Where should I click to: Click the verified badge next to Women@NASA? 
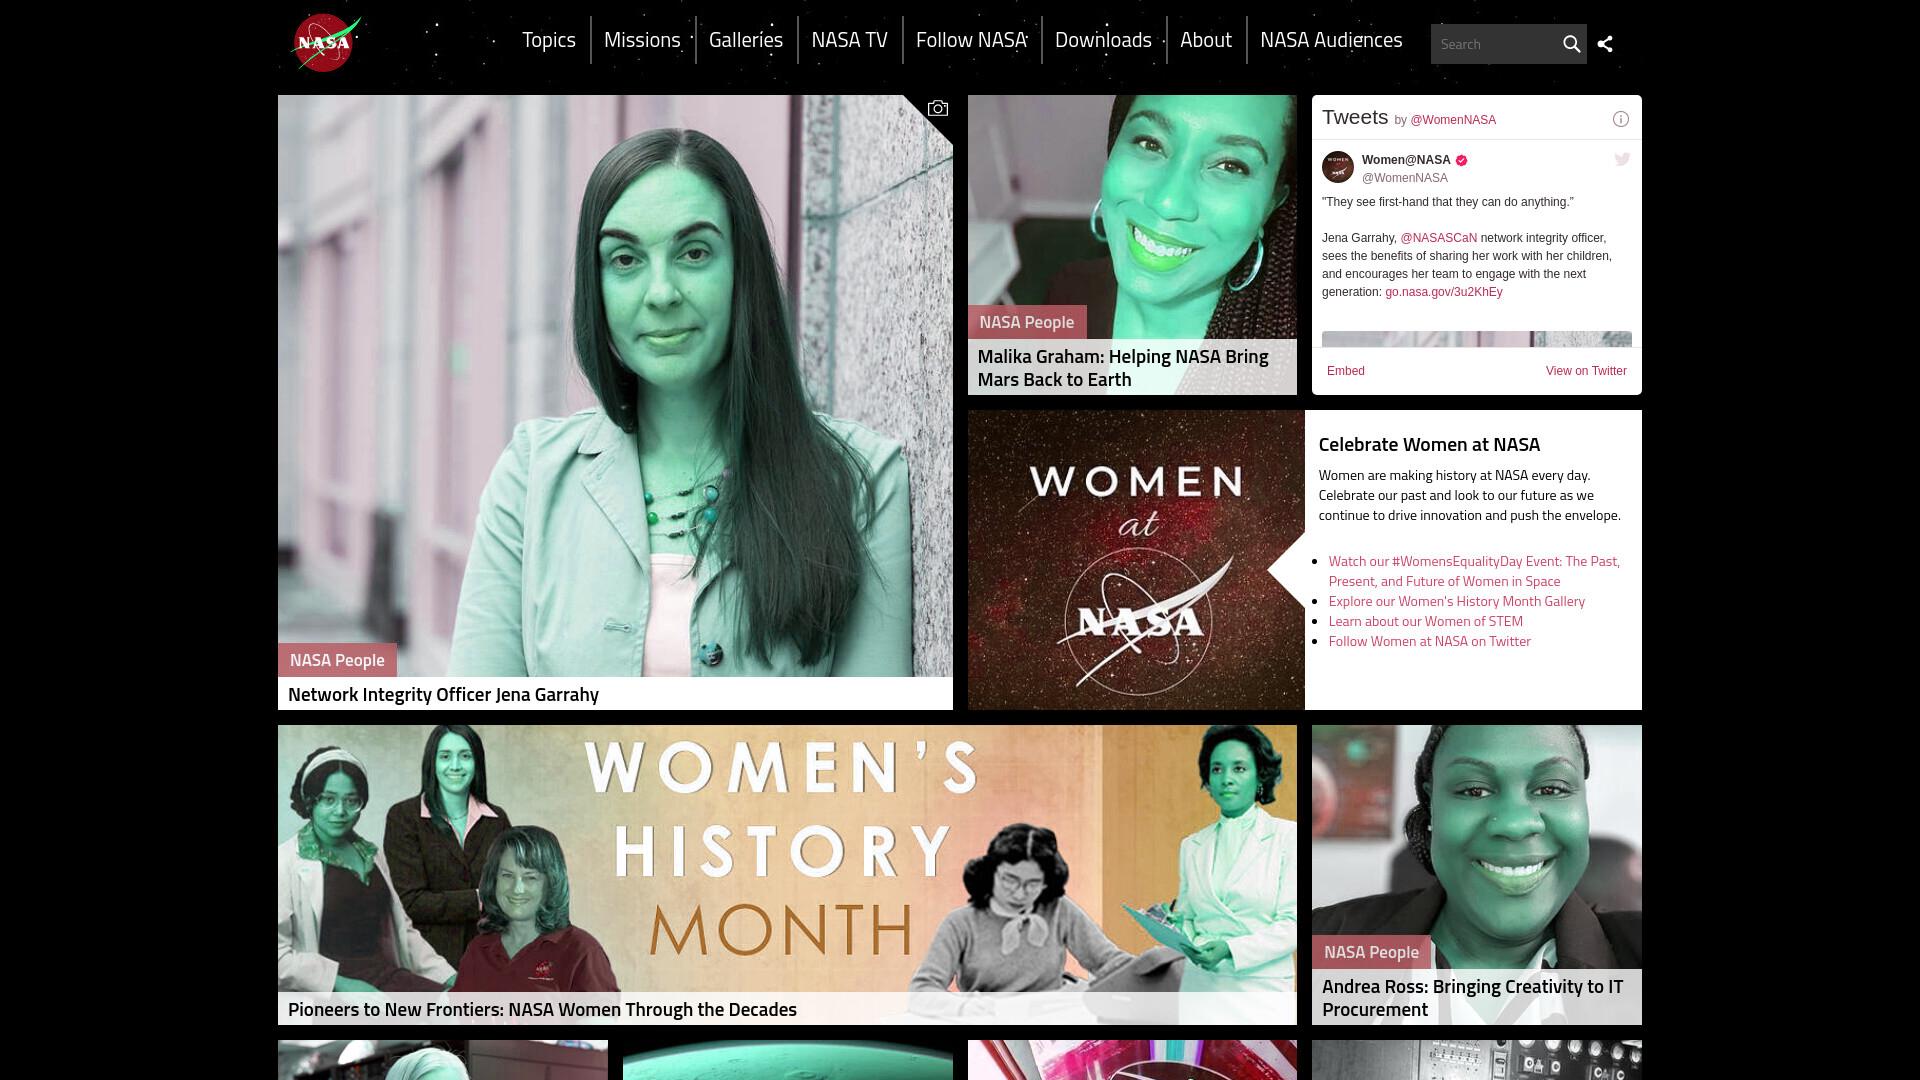click(x=1461, y=160)
